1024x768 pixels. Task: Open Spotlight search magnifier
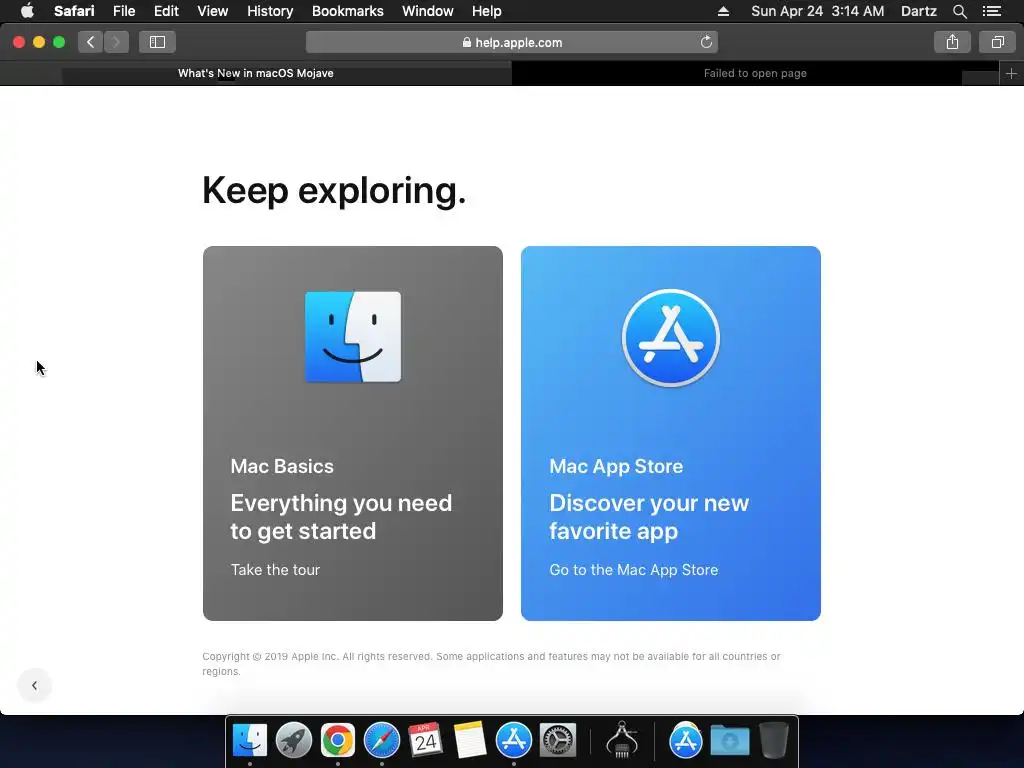[959, 11]
